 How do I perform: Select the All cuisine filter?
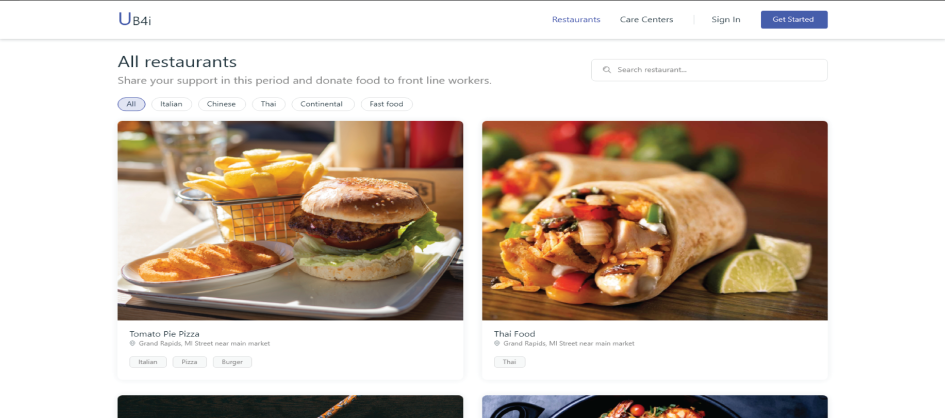pos(131,104)
